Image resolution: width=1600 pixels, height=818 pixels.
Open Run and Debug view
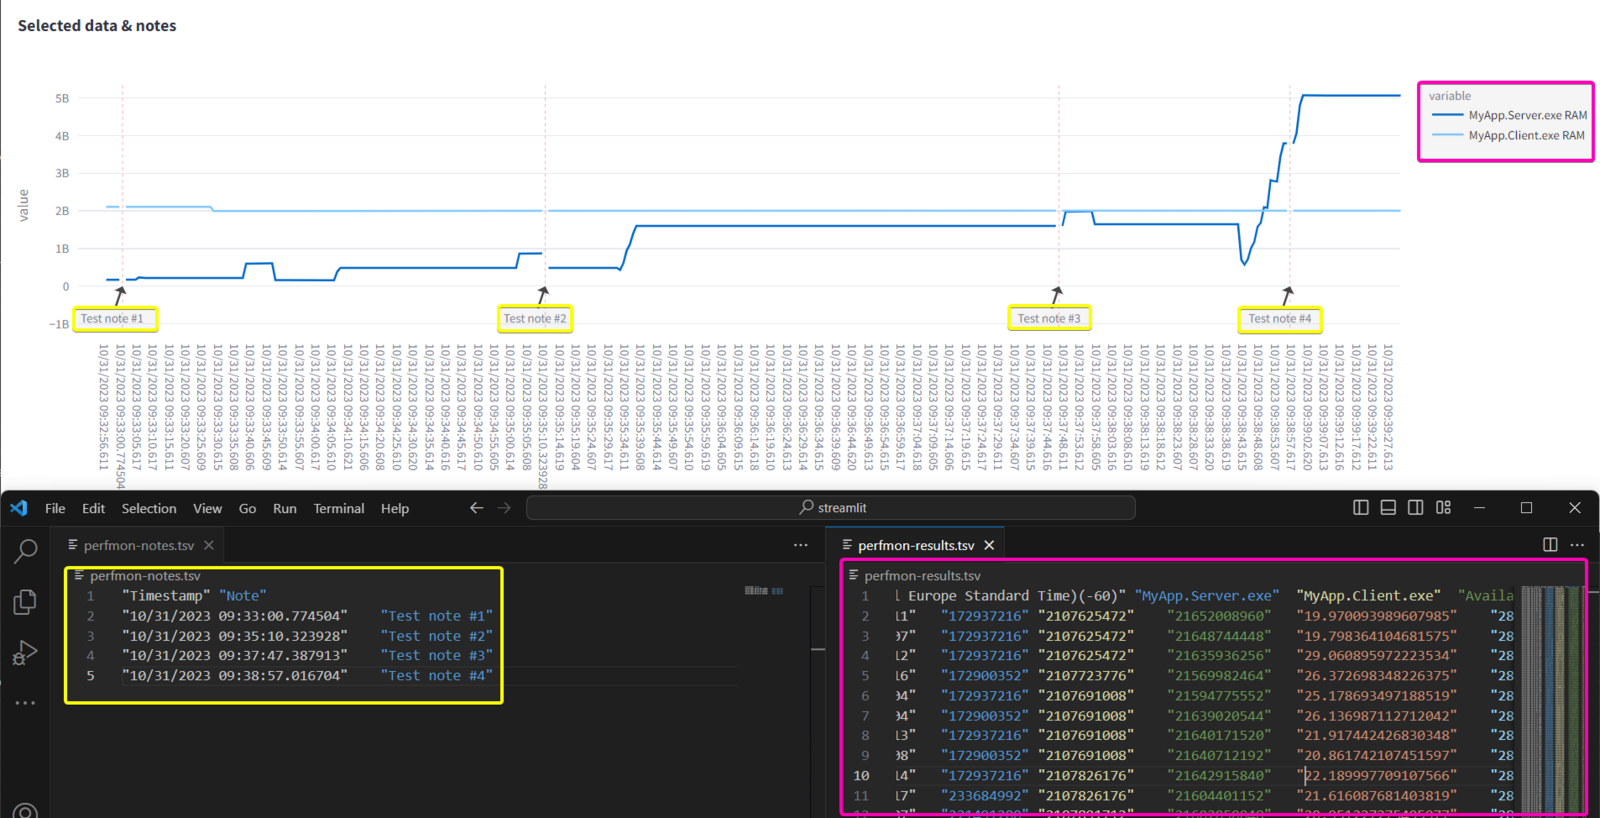[25, 653]
